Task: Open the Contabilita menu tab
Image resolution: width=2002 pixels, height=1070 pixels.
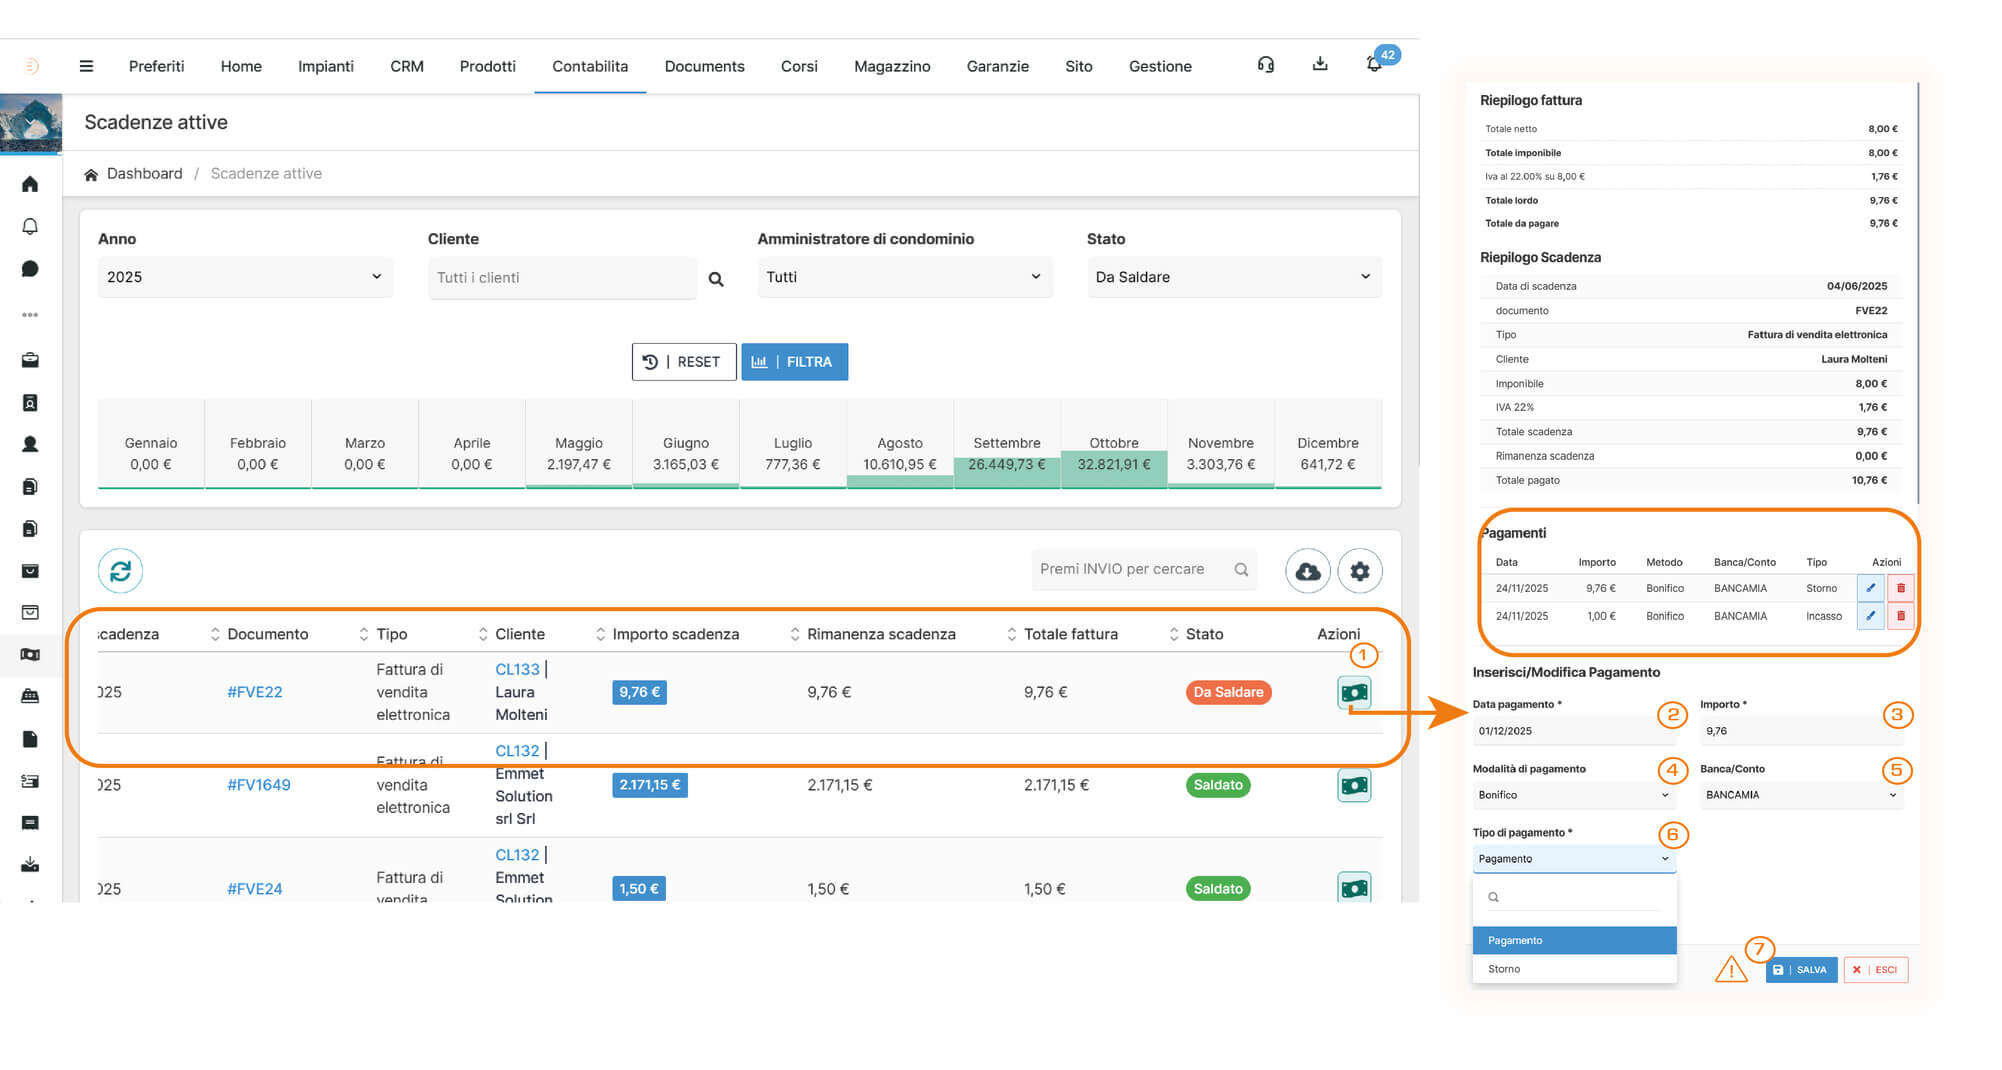Action: click(x=590, y=66)
